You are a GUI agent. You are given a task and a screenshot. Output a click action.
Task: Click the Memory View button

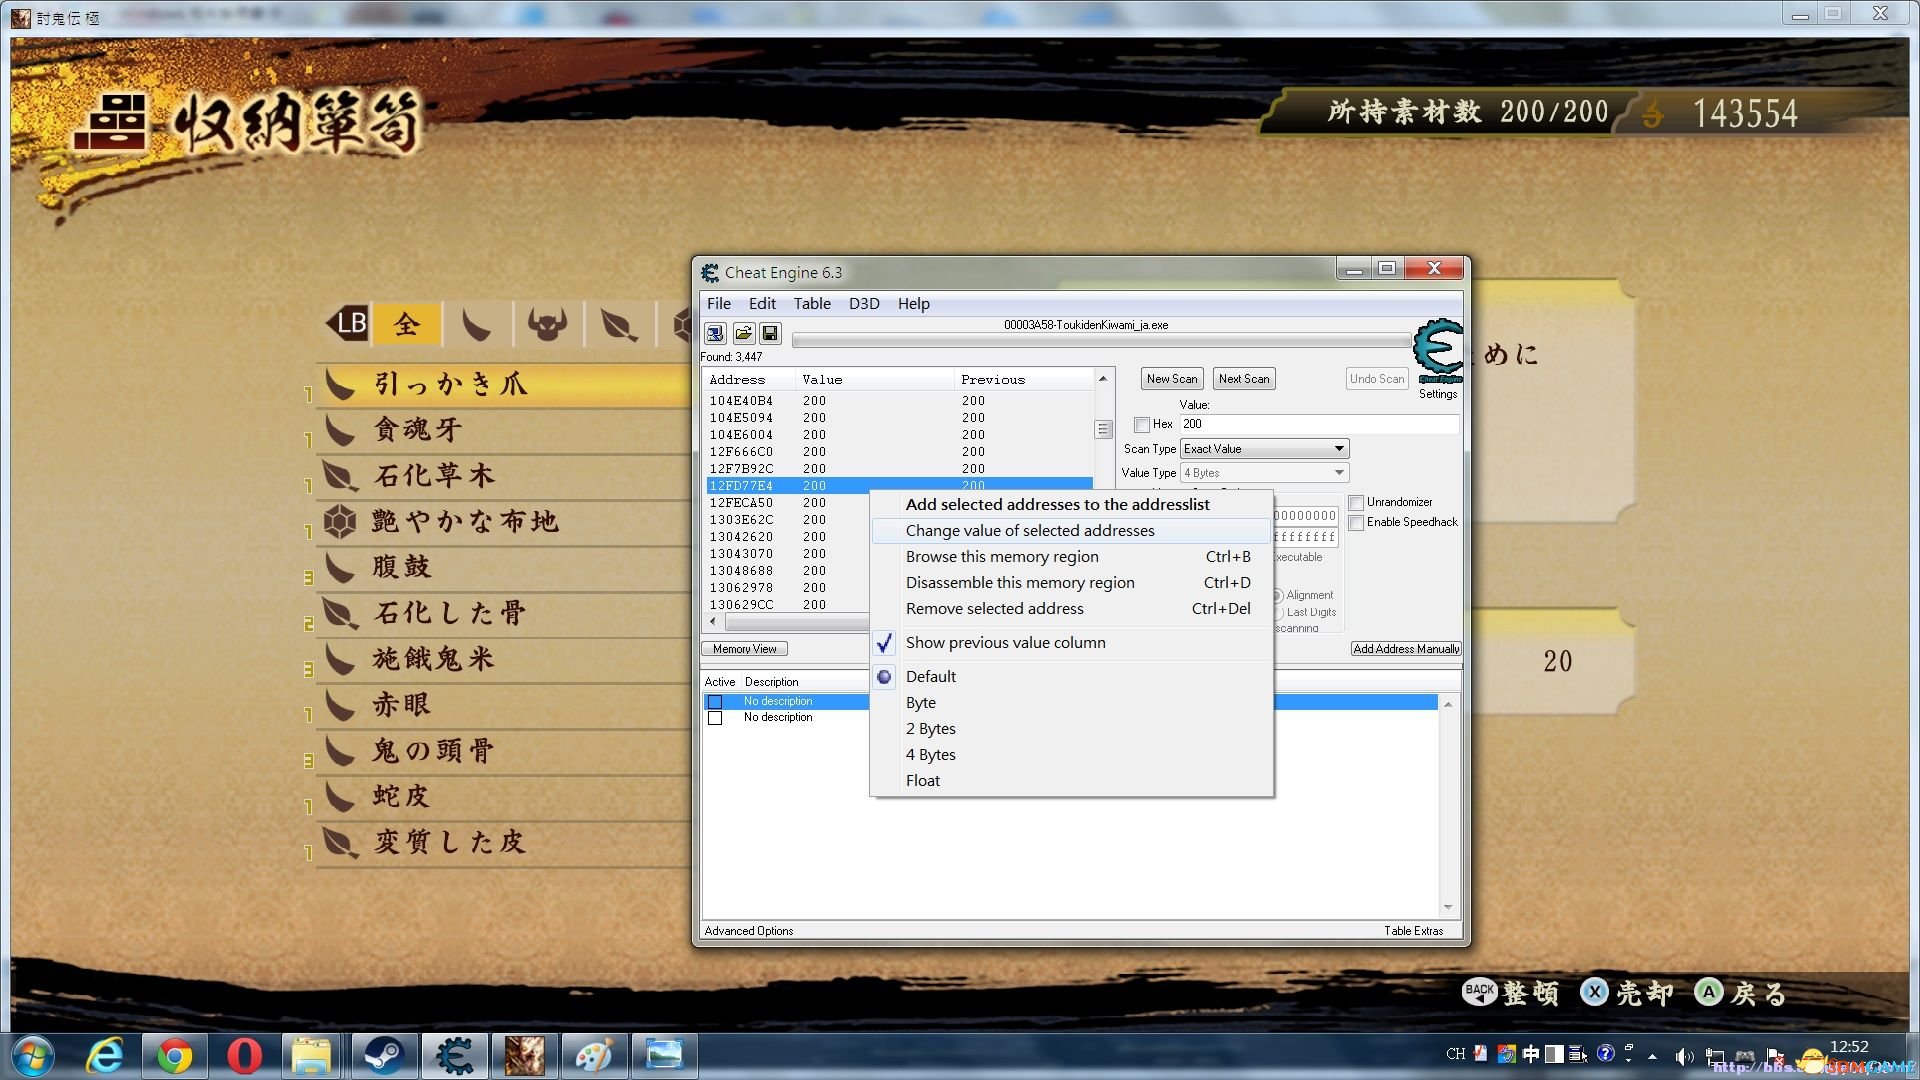point(745,649)
